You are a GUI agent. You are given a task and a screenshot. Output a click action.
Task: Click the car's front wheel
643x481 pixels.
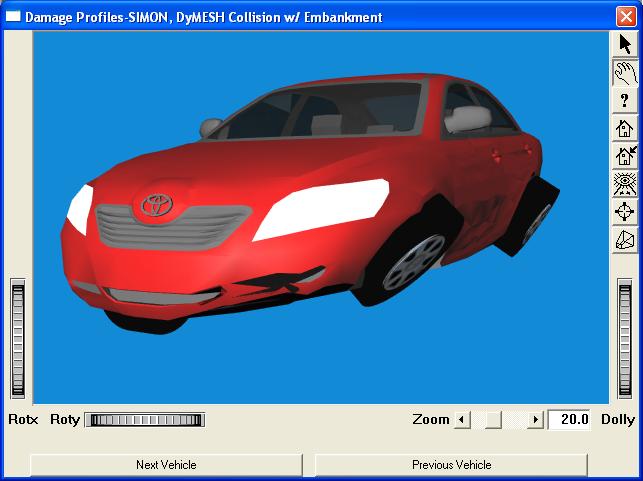[x=411, y=260]
